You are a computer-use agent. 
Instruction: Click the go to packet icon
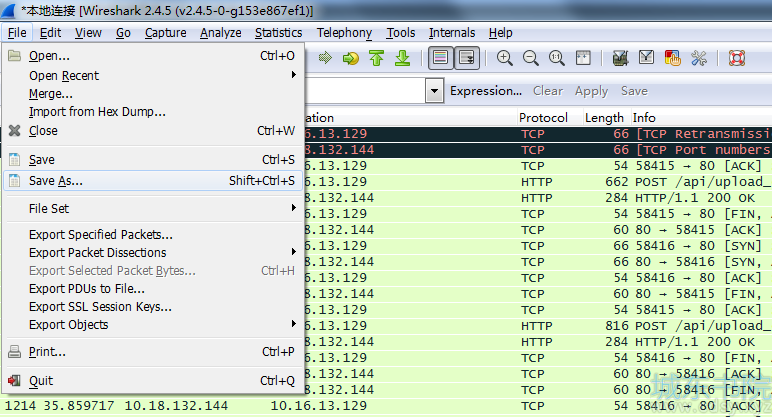(x=351, y=58)
